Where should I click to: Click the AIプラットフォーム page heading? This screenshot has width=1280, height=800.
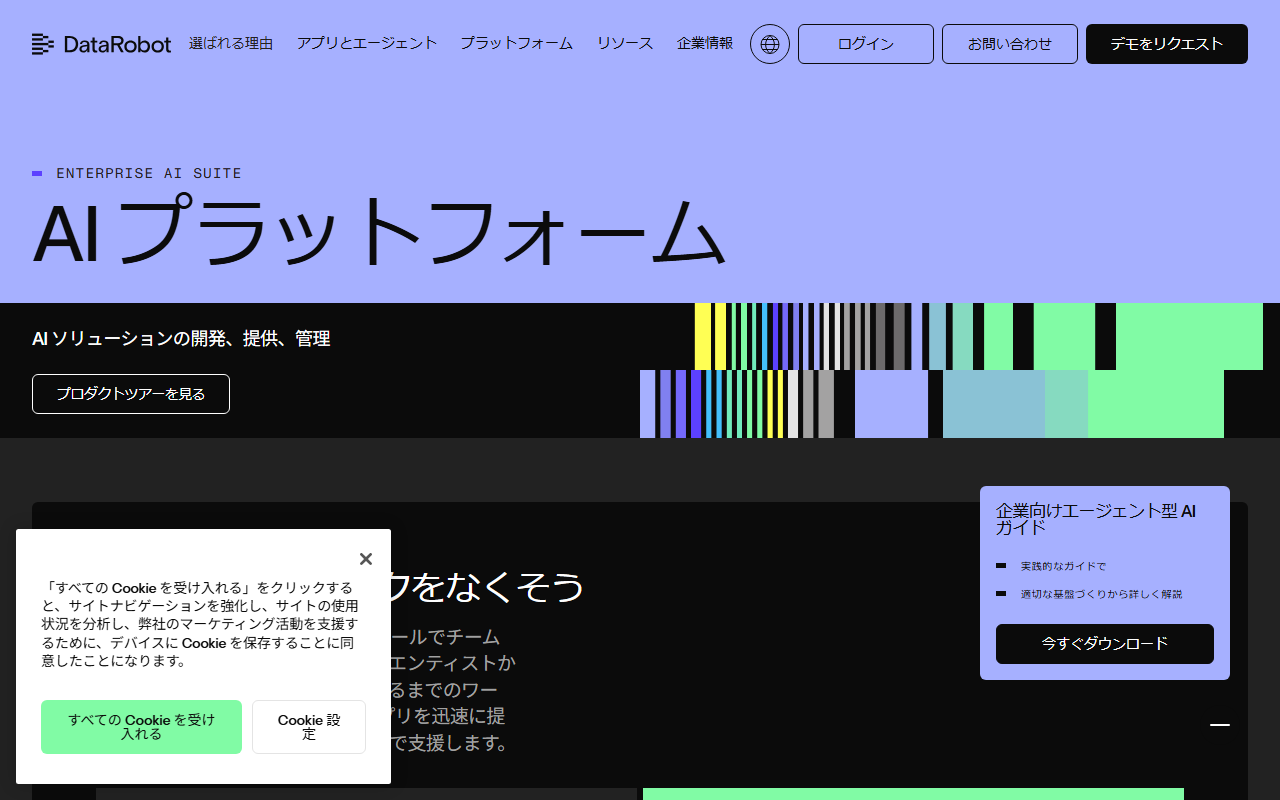pyautogui.click(x=378, y=233)
